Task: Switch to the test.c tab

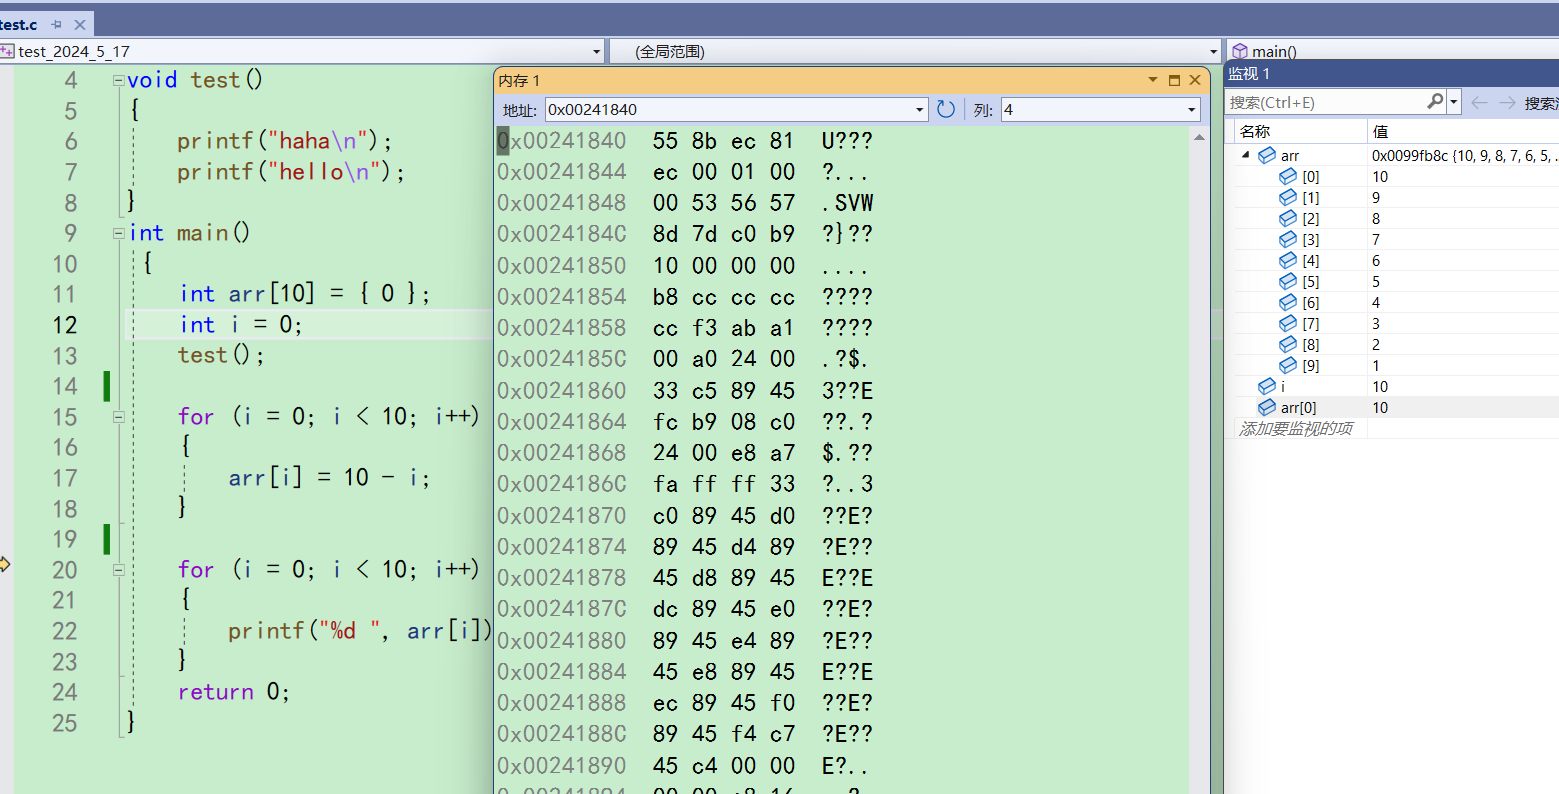Action: click(x=20, y=24)
